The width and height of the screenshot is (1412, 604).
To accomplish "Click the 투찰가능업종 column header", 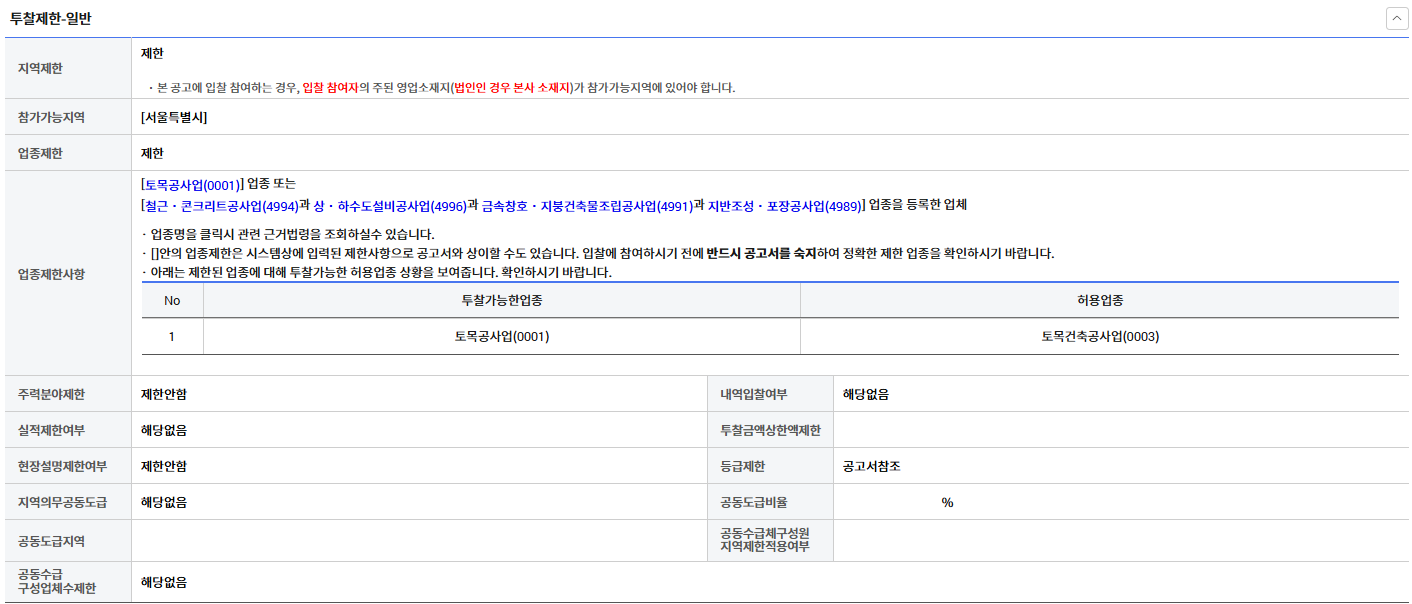I will coord(501,300).
